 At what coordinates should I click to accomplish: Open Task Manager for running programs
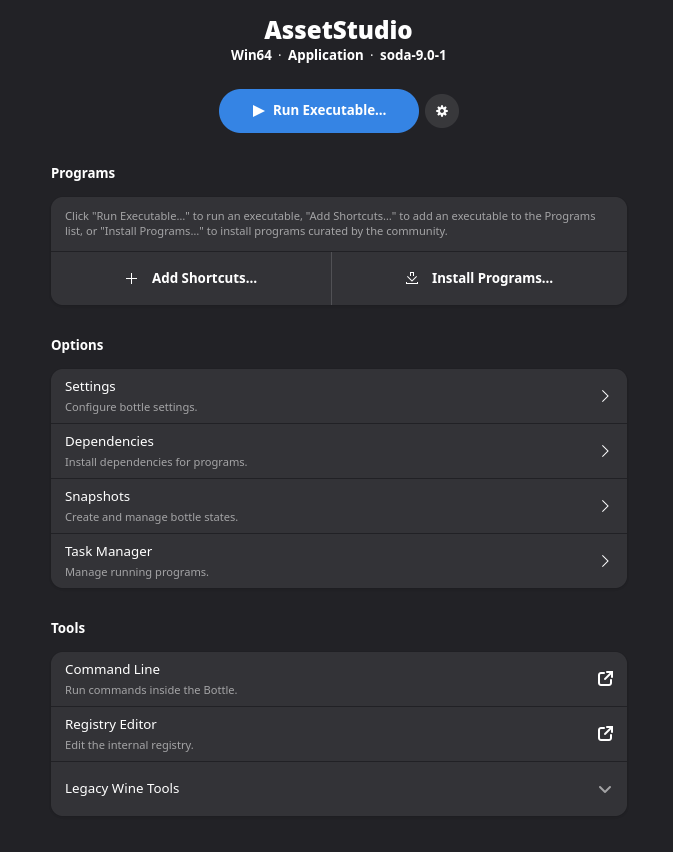click(300, 561)
